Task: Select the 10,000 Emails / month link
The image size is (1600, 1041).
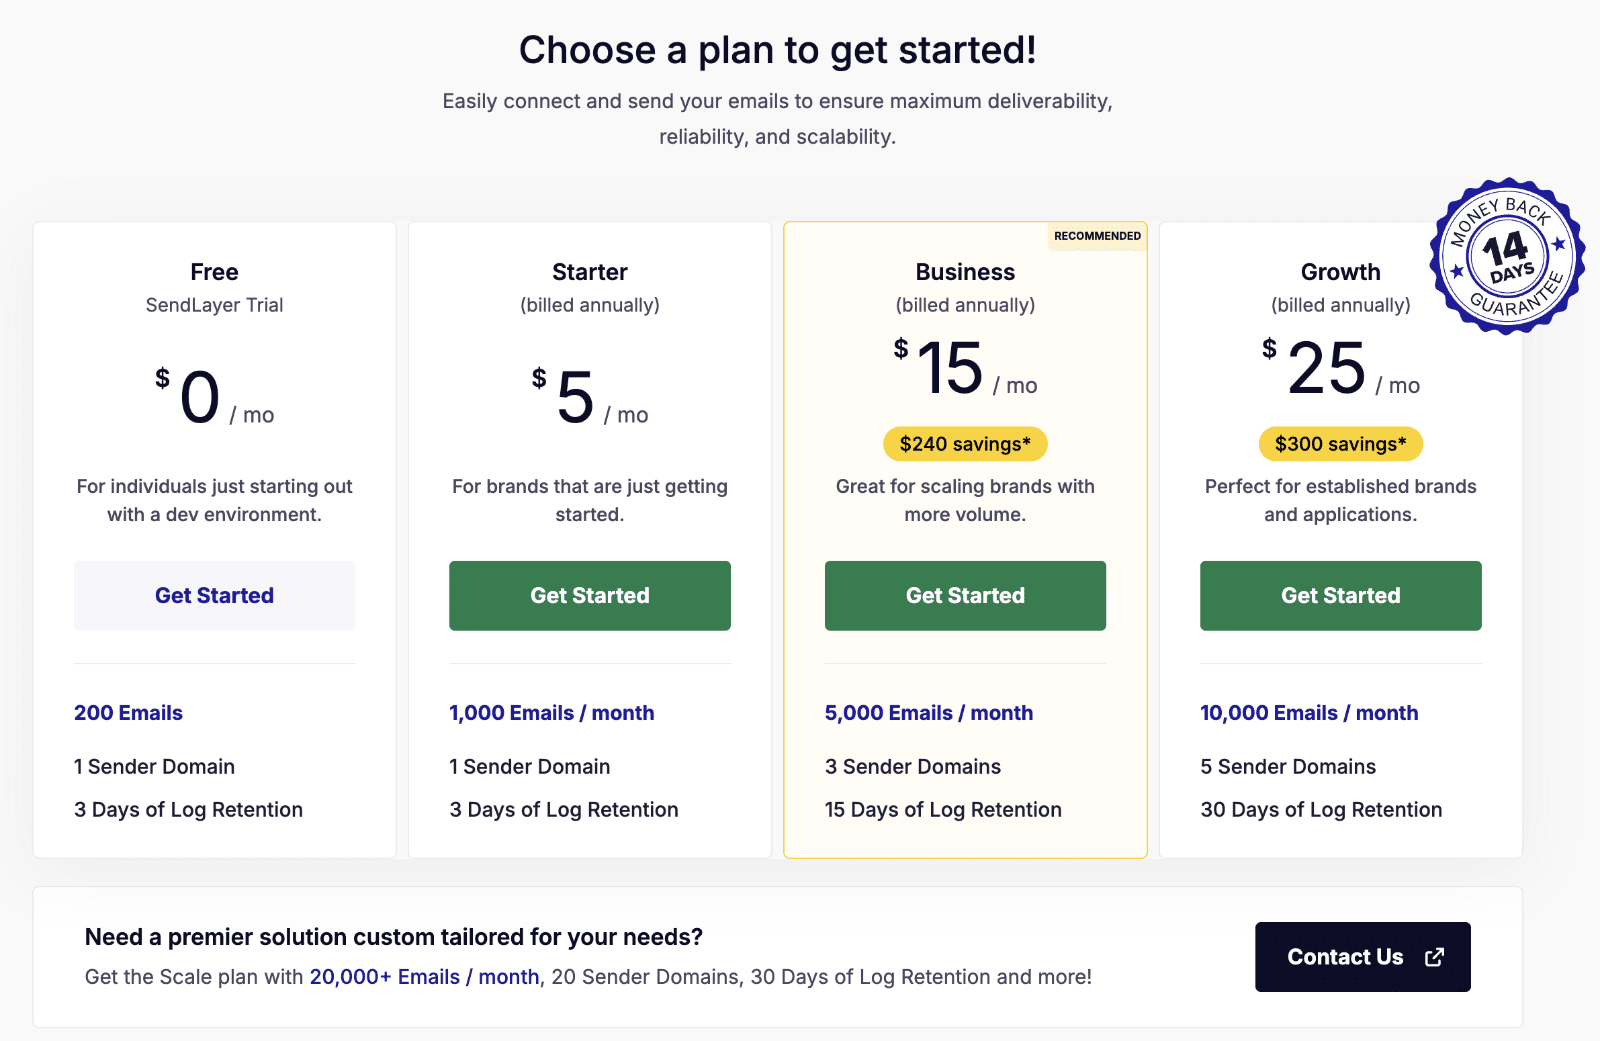Action: point(1309,713)
